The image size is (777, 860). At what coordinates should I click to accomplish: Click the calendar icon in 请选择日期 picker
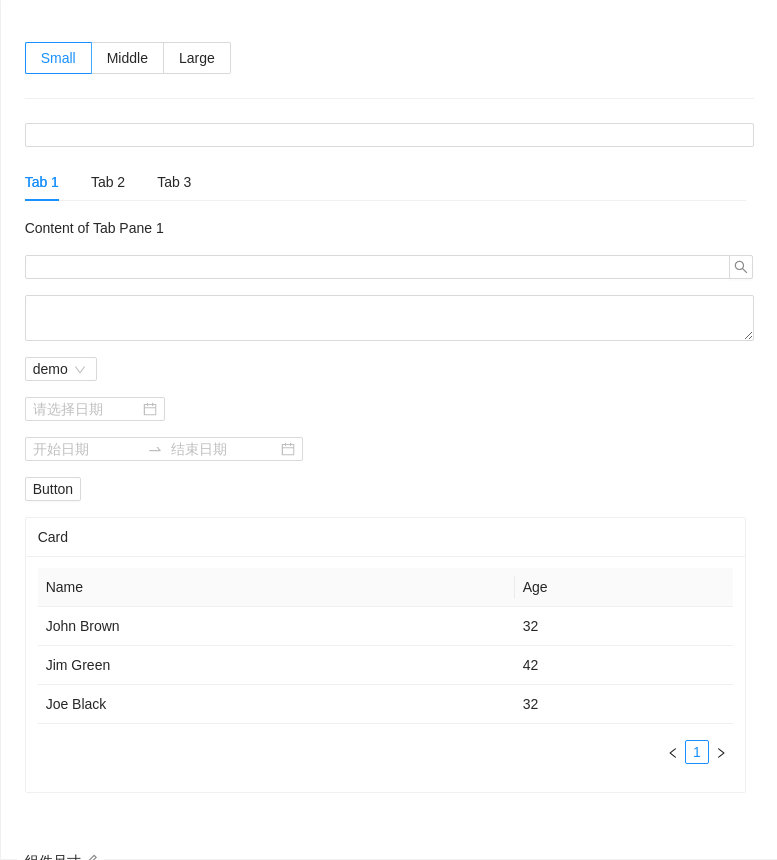click(x=150, y=409)
